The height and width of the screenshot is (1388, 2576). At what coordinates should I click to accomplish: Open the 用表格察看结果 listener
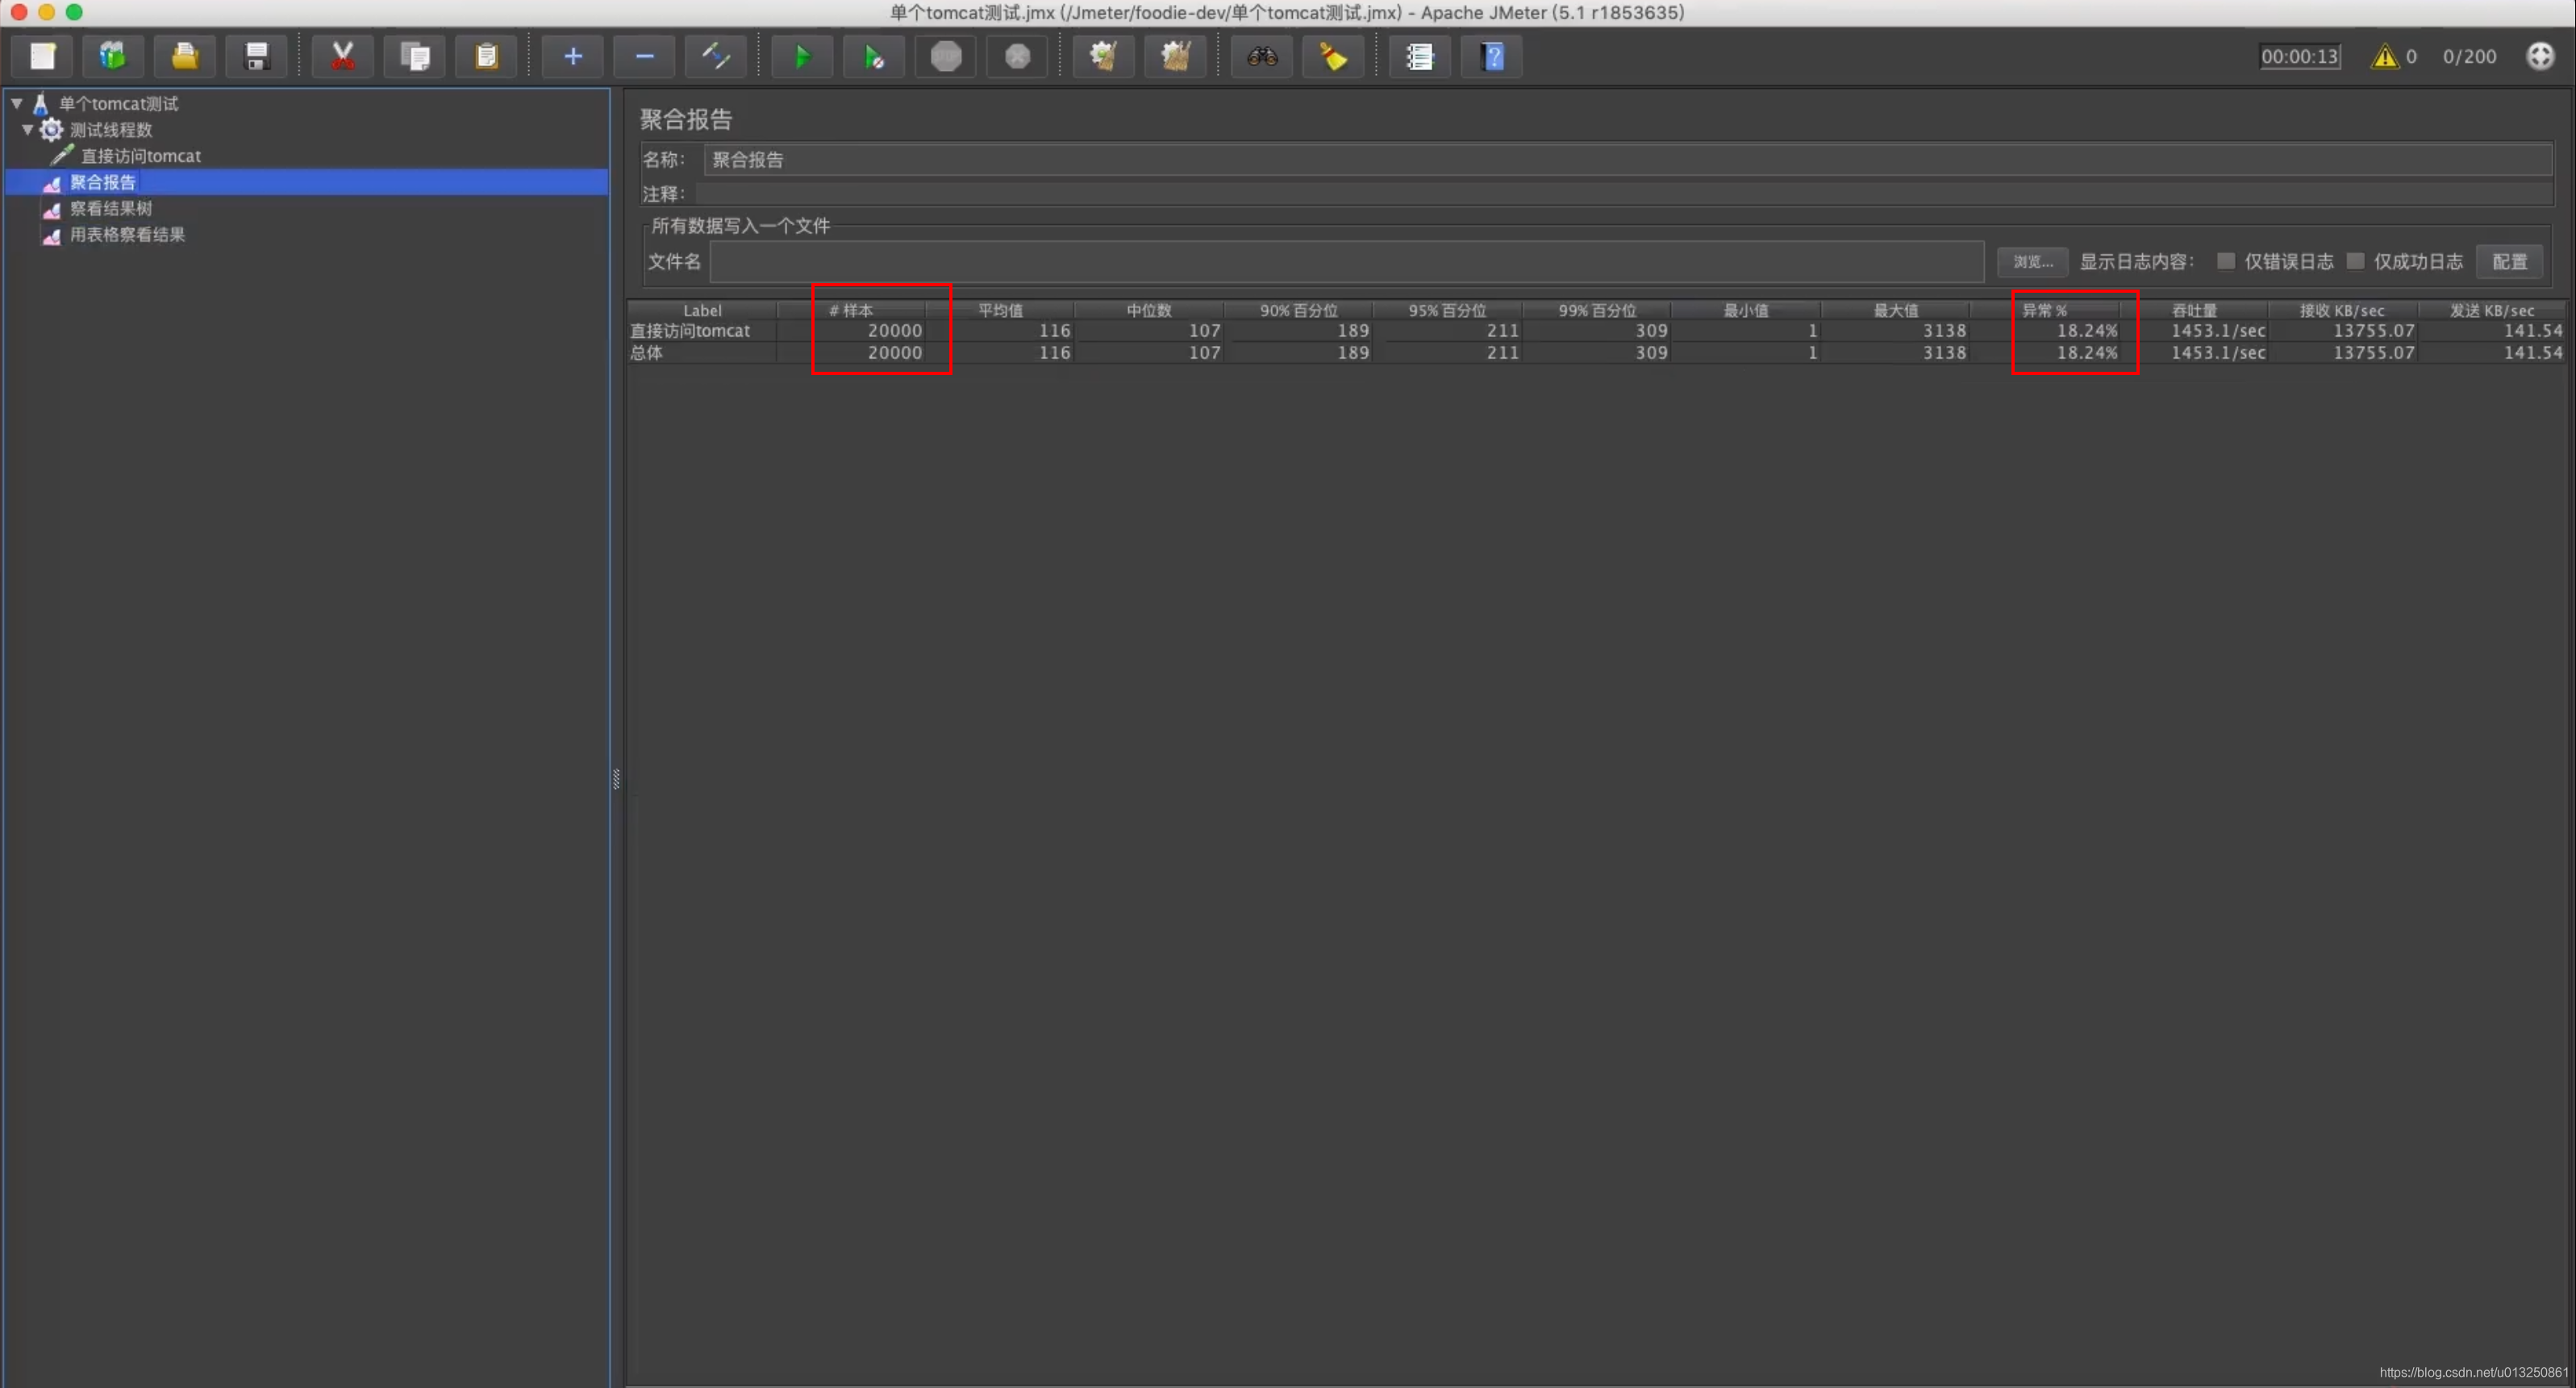tap(127, 234)
